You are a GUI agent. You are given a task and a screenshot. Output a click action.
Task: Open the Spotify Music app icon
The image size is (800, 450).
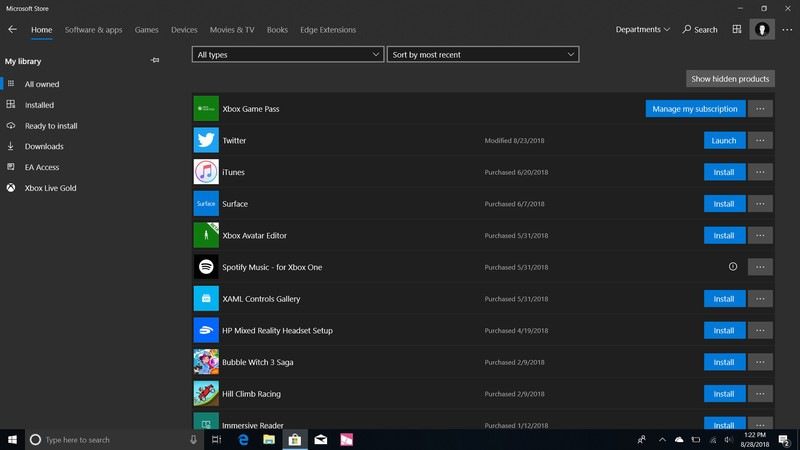pos(206,267)
